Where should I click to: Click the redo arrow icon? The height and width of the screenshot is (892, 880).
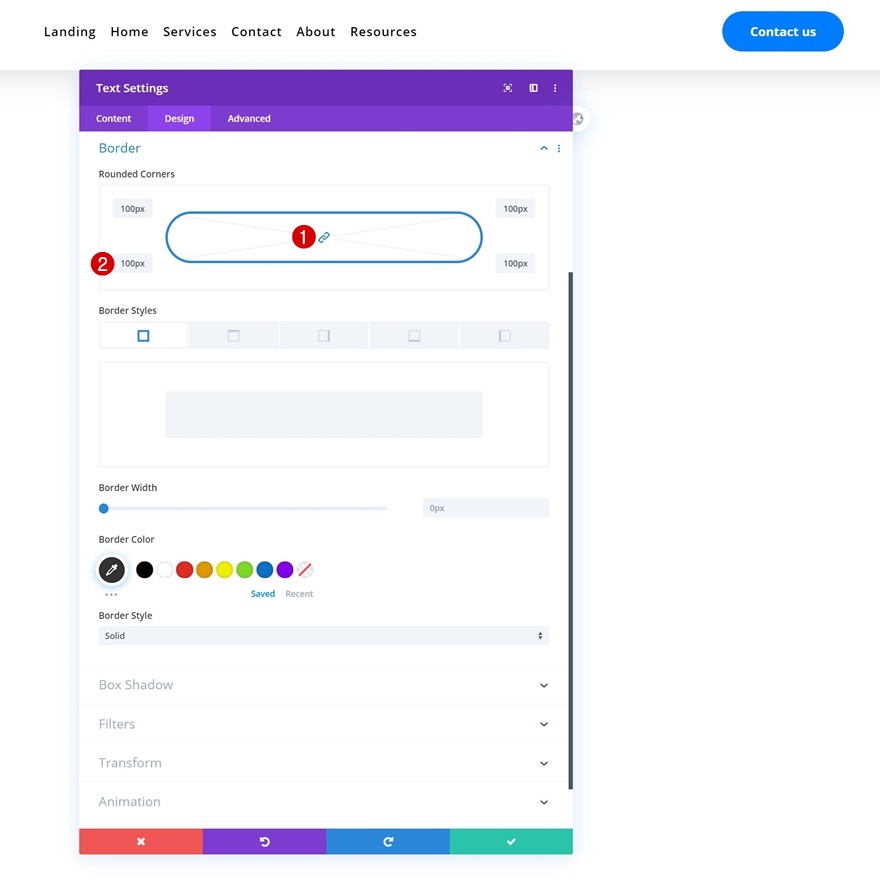[x=388, y=842]
